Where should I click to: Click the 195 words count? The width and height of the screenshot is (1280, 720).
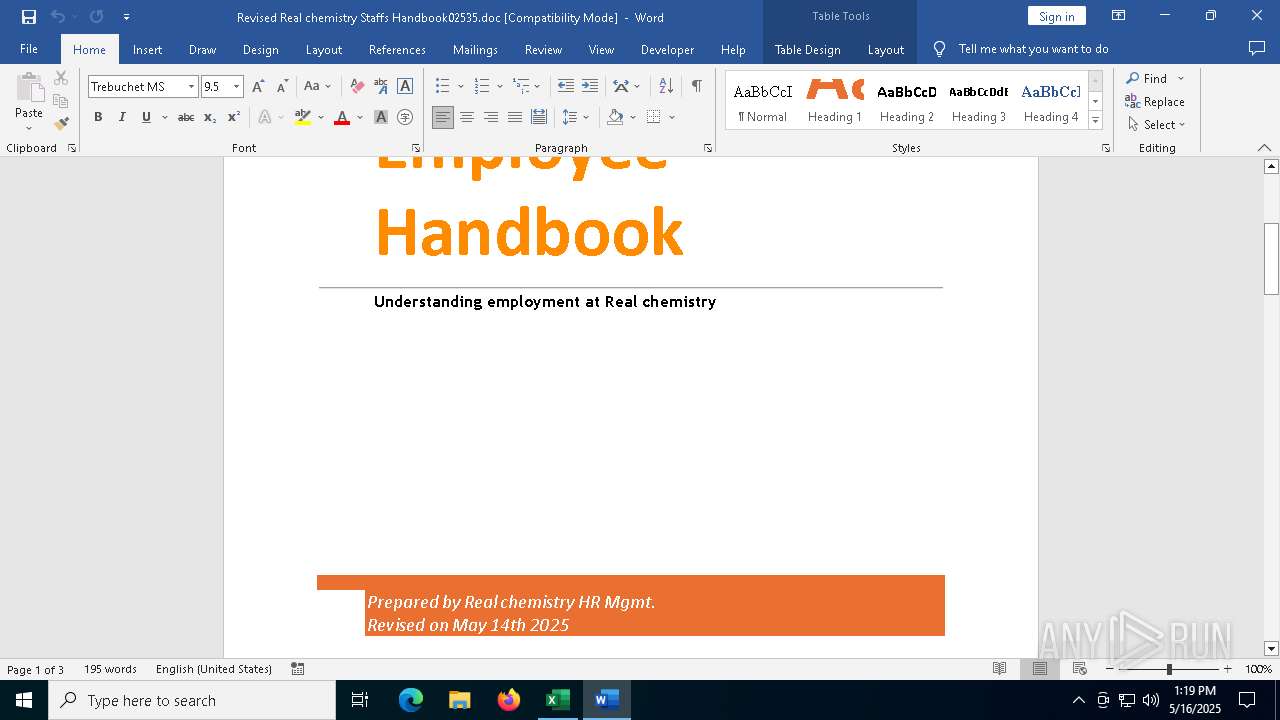110,669
